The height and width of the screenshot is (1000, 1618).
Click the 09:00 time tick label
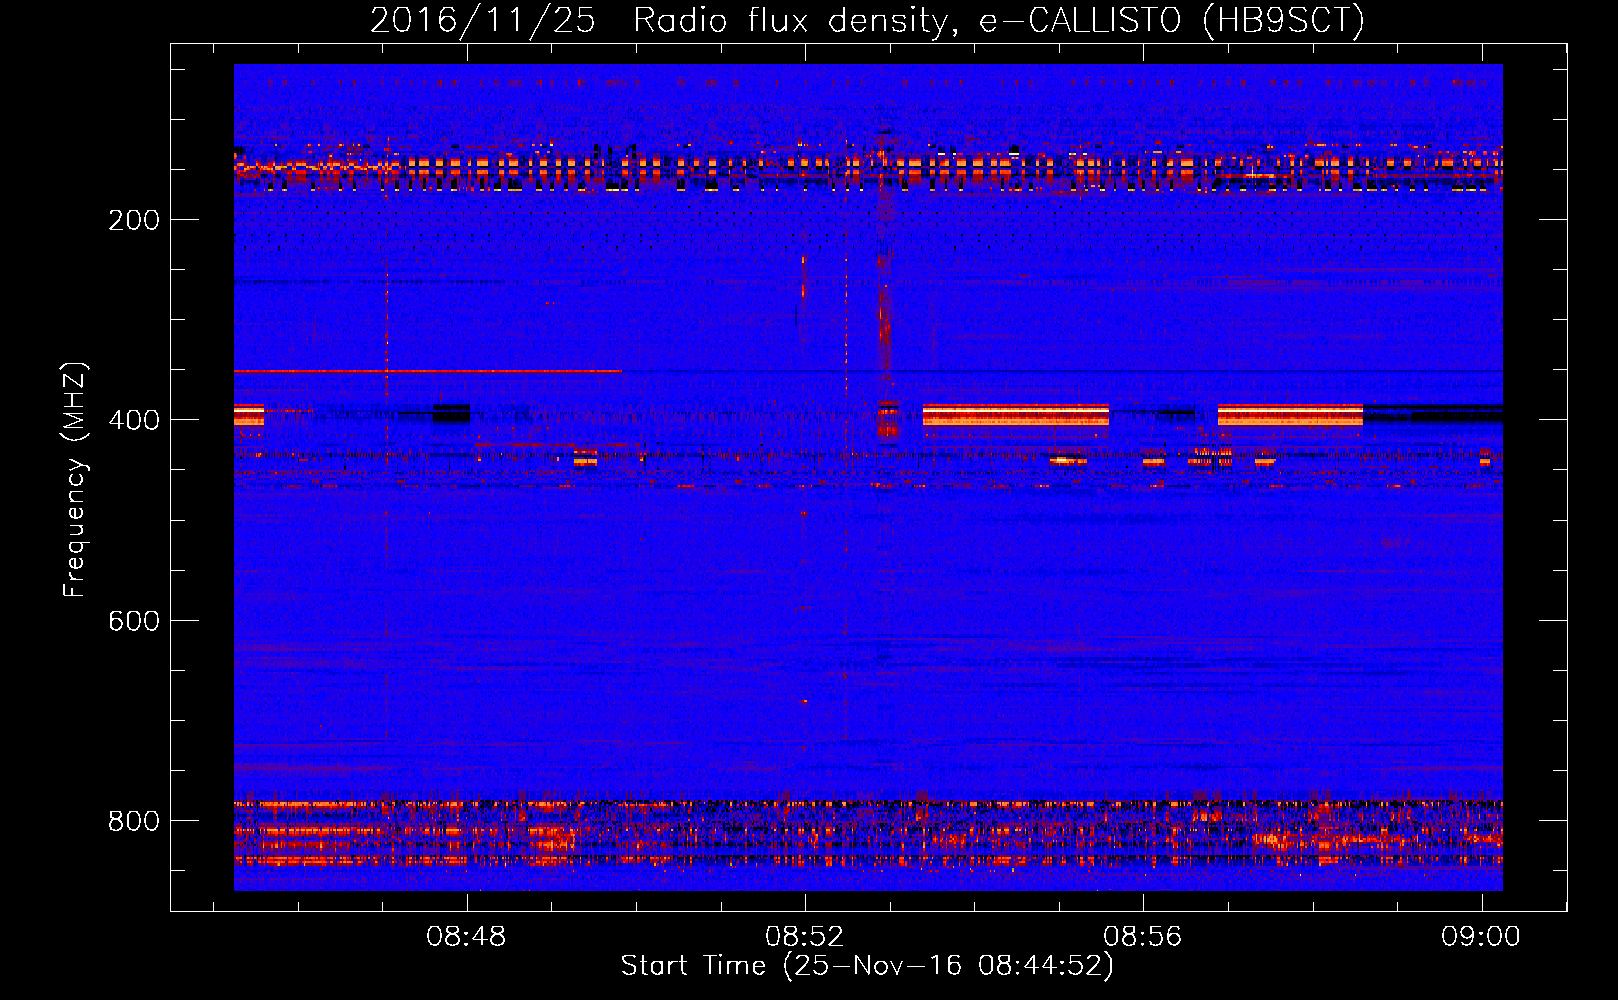click(1480, 937)
